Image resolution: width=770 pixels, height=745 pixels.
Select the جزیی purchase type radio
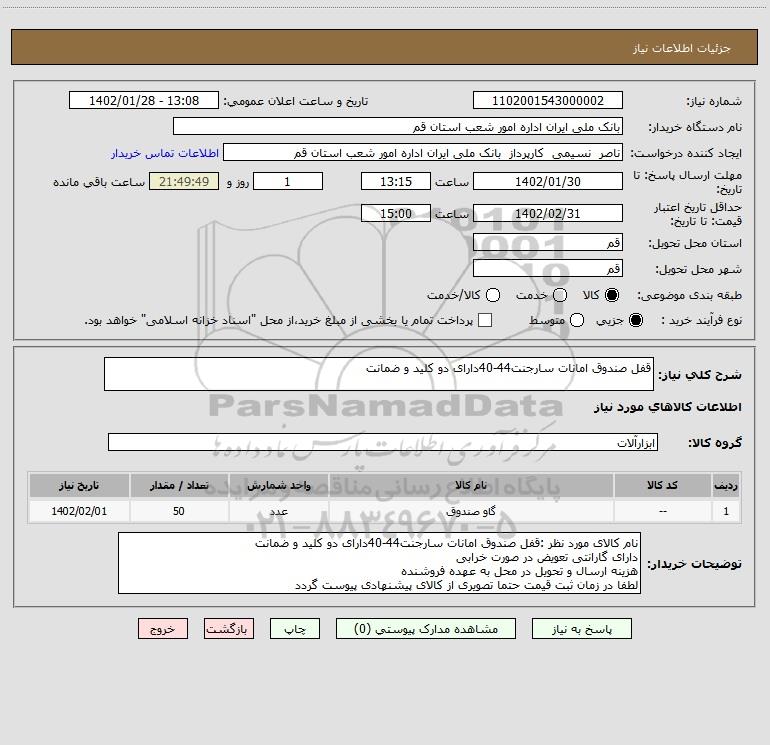click(636, 320)
